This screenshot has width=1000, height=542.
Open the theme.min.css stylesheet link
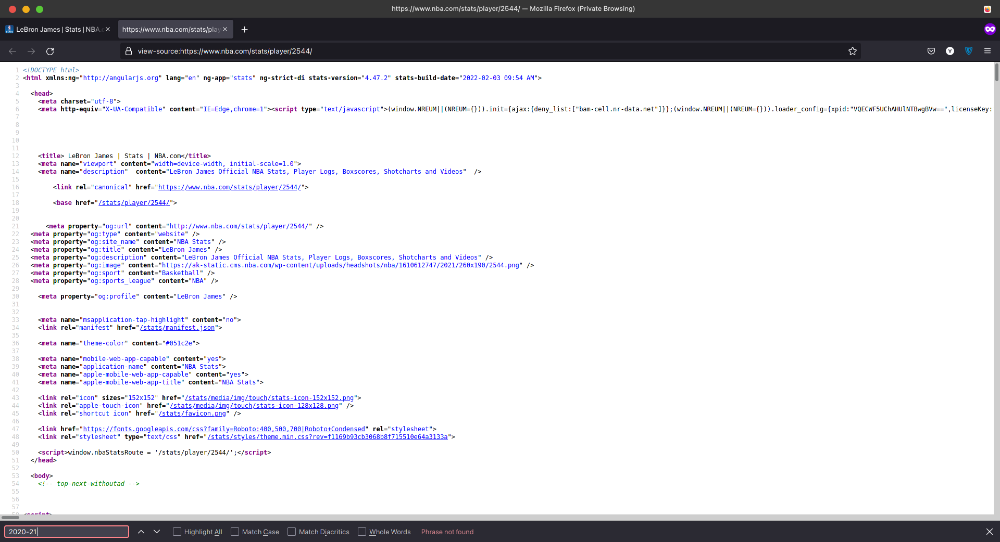328,437
